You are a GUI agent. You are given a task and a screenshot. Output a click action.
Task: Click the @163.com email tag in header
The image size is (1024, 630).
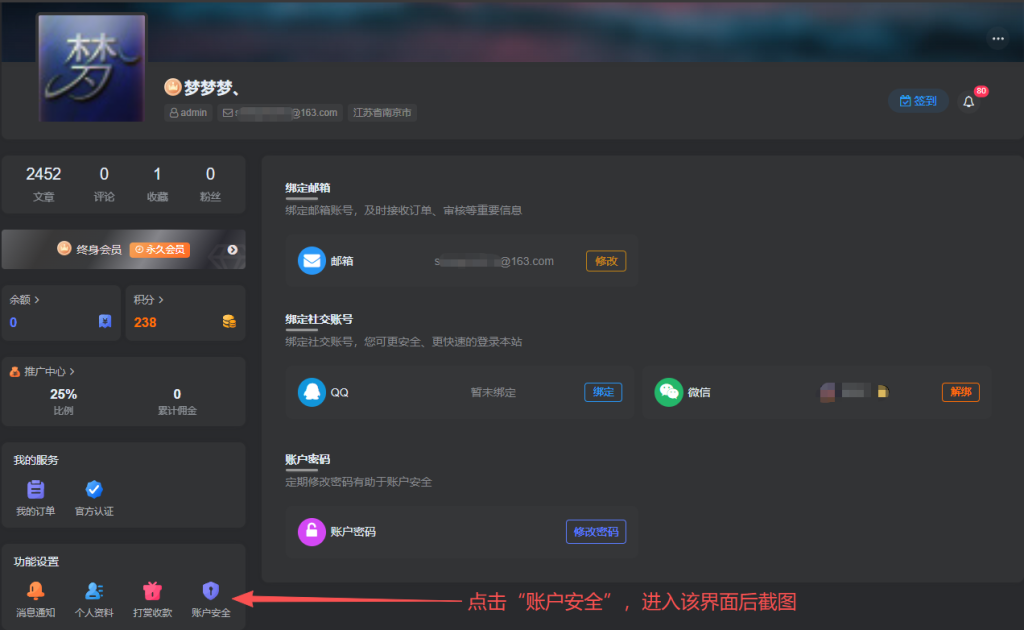(280, 113)
